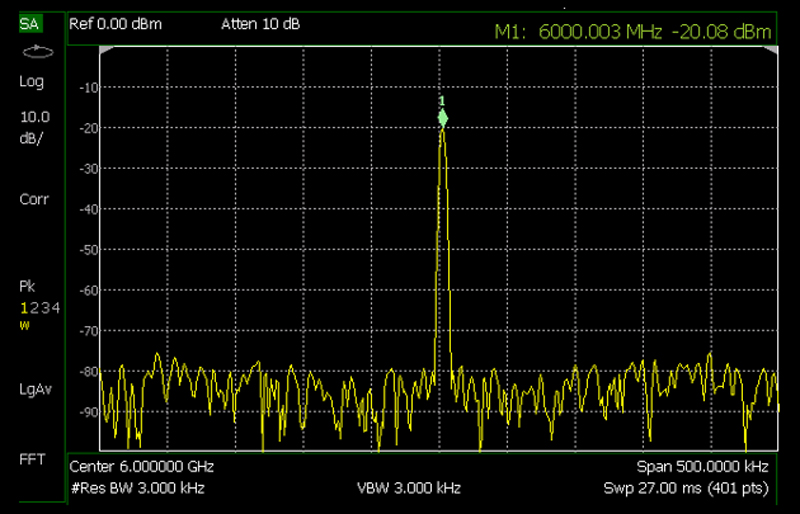Click the LgAv averaging type label
The width and height of the screenshot is (800, 514).
pyautogui.click(x=36, y=389)
